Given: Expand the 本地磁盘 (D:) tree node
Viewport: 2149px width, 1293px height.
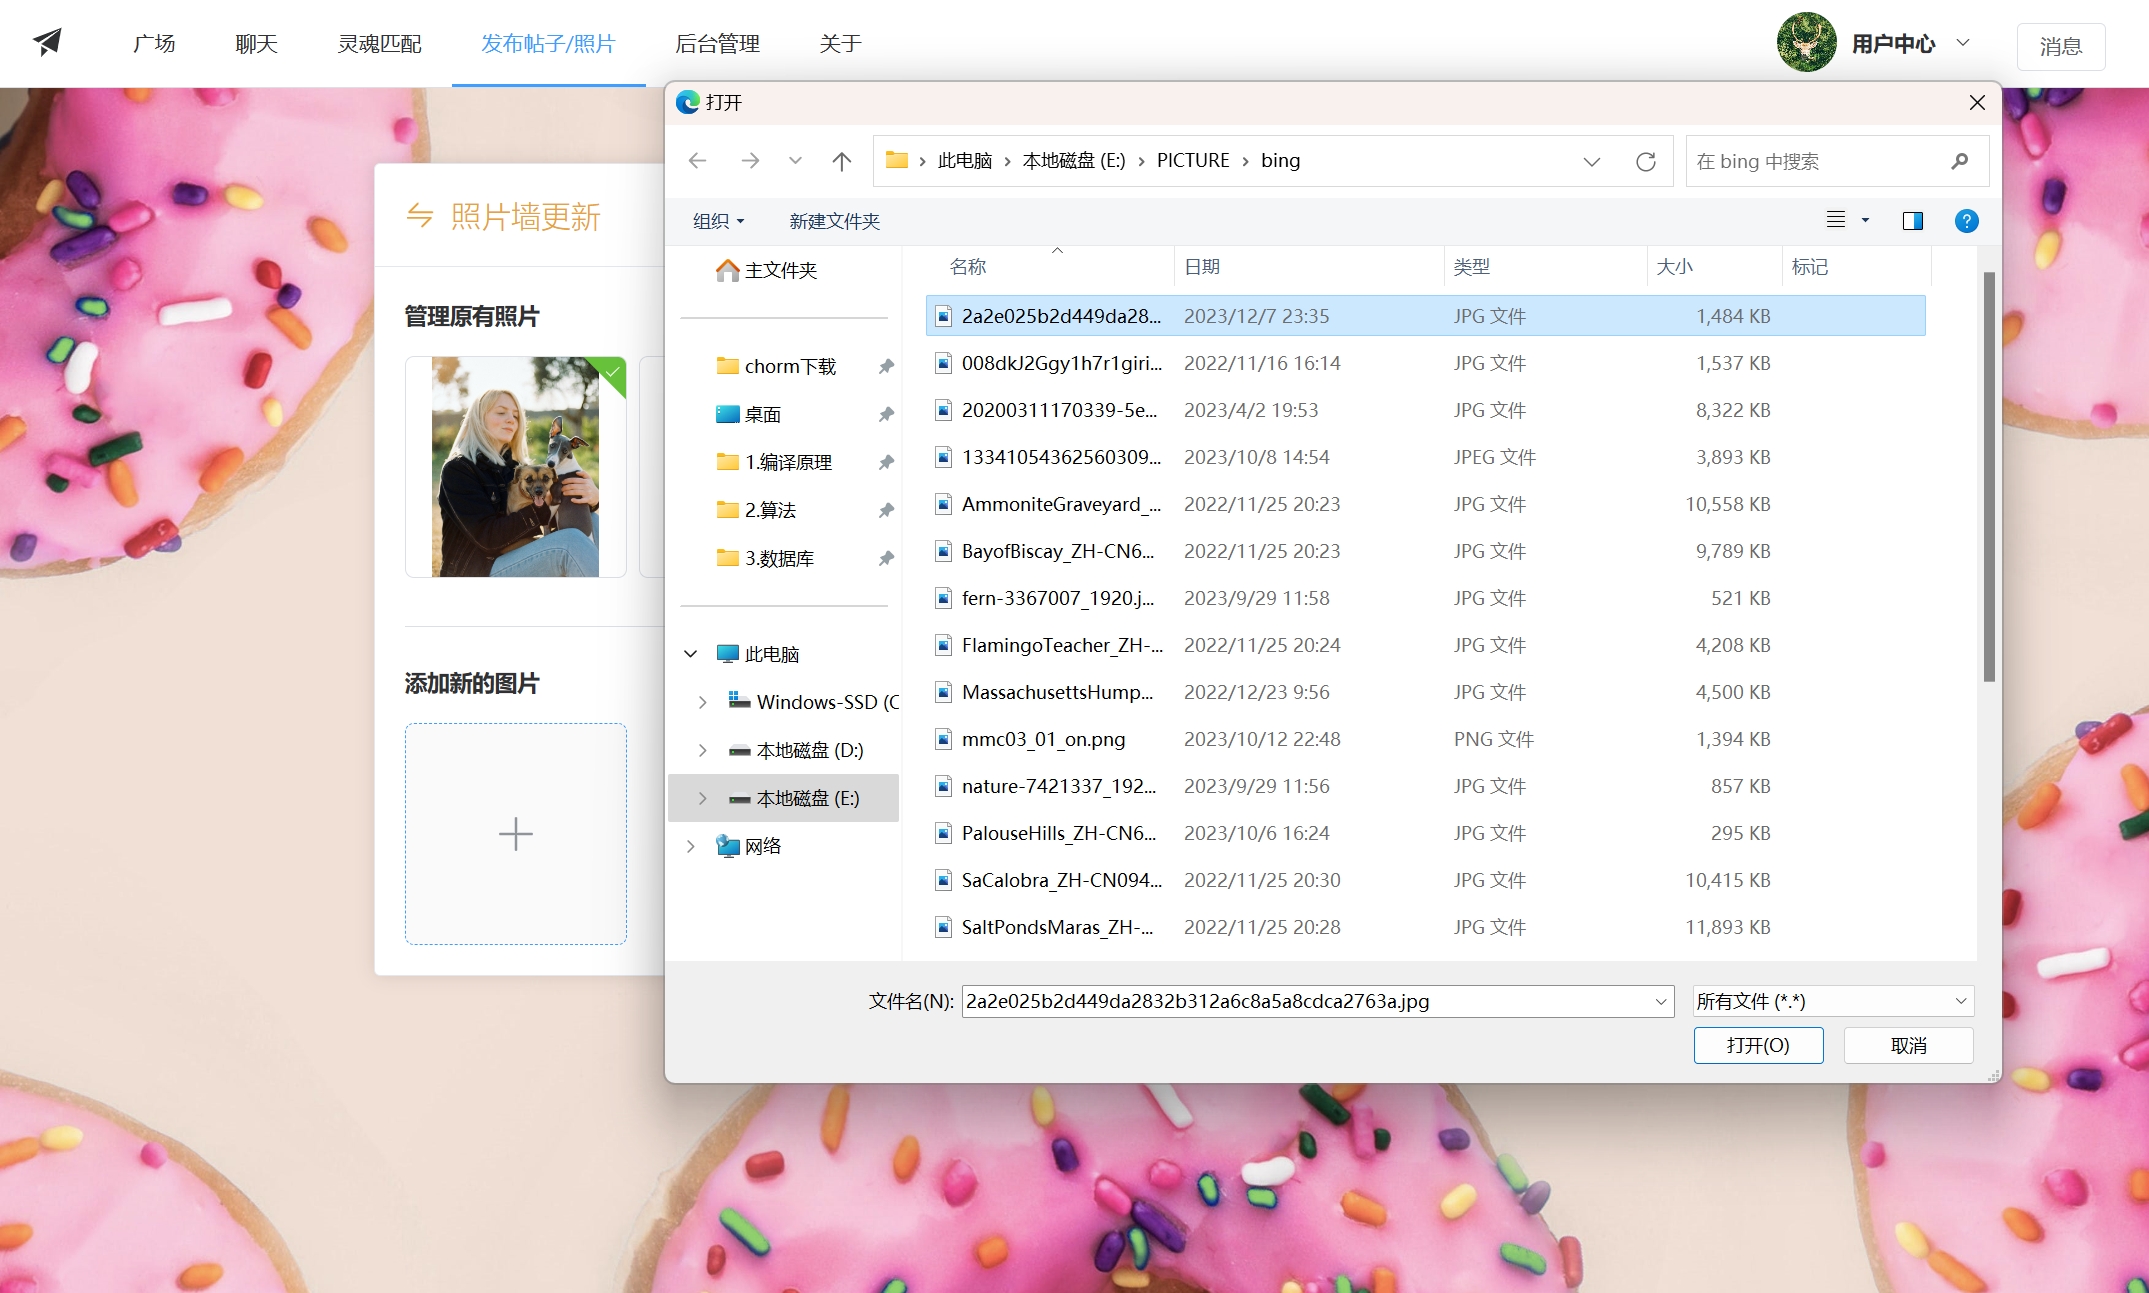Looking at the screenshot, I should pos(702,750).
